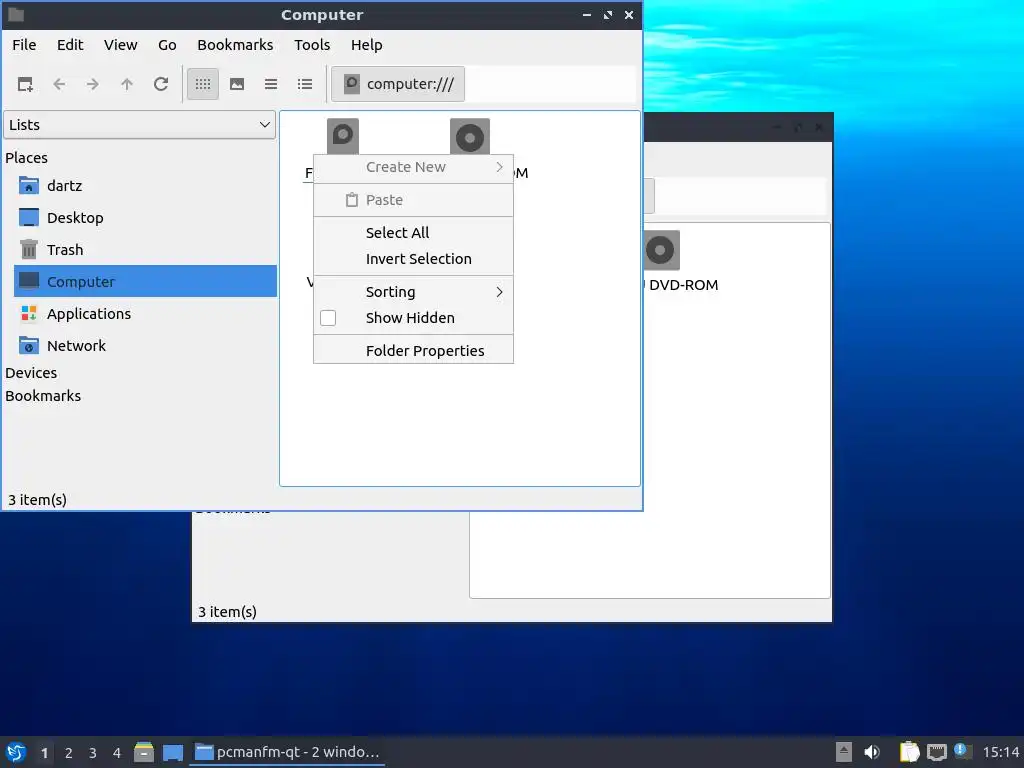Viewport: 1024px width, 768px height.
Task: Click the Computer window title bar icon
Action: tap(16, 14)
